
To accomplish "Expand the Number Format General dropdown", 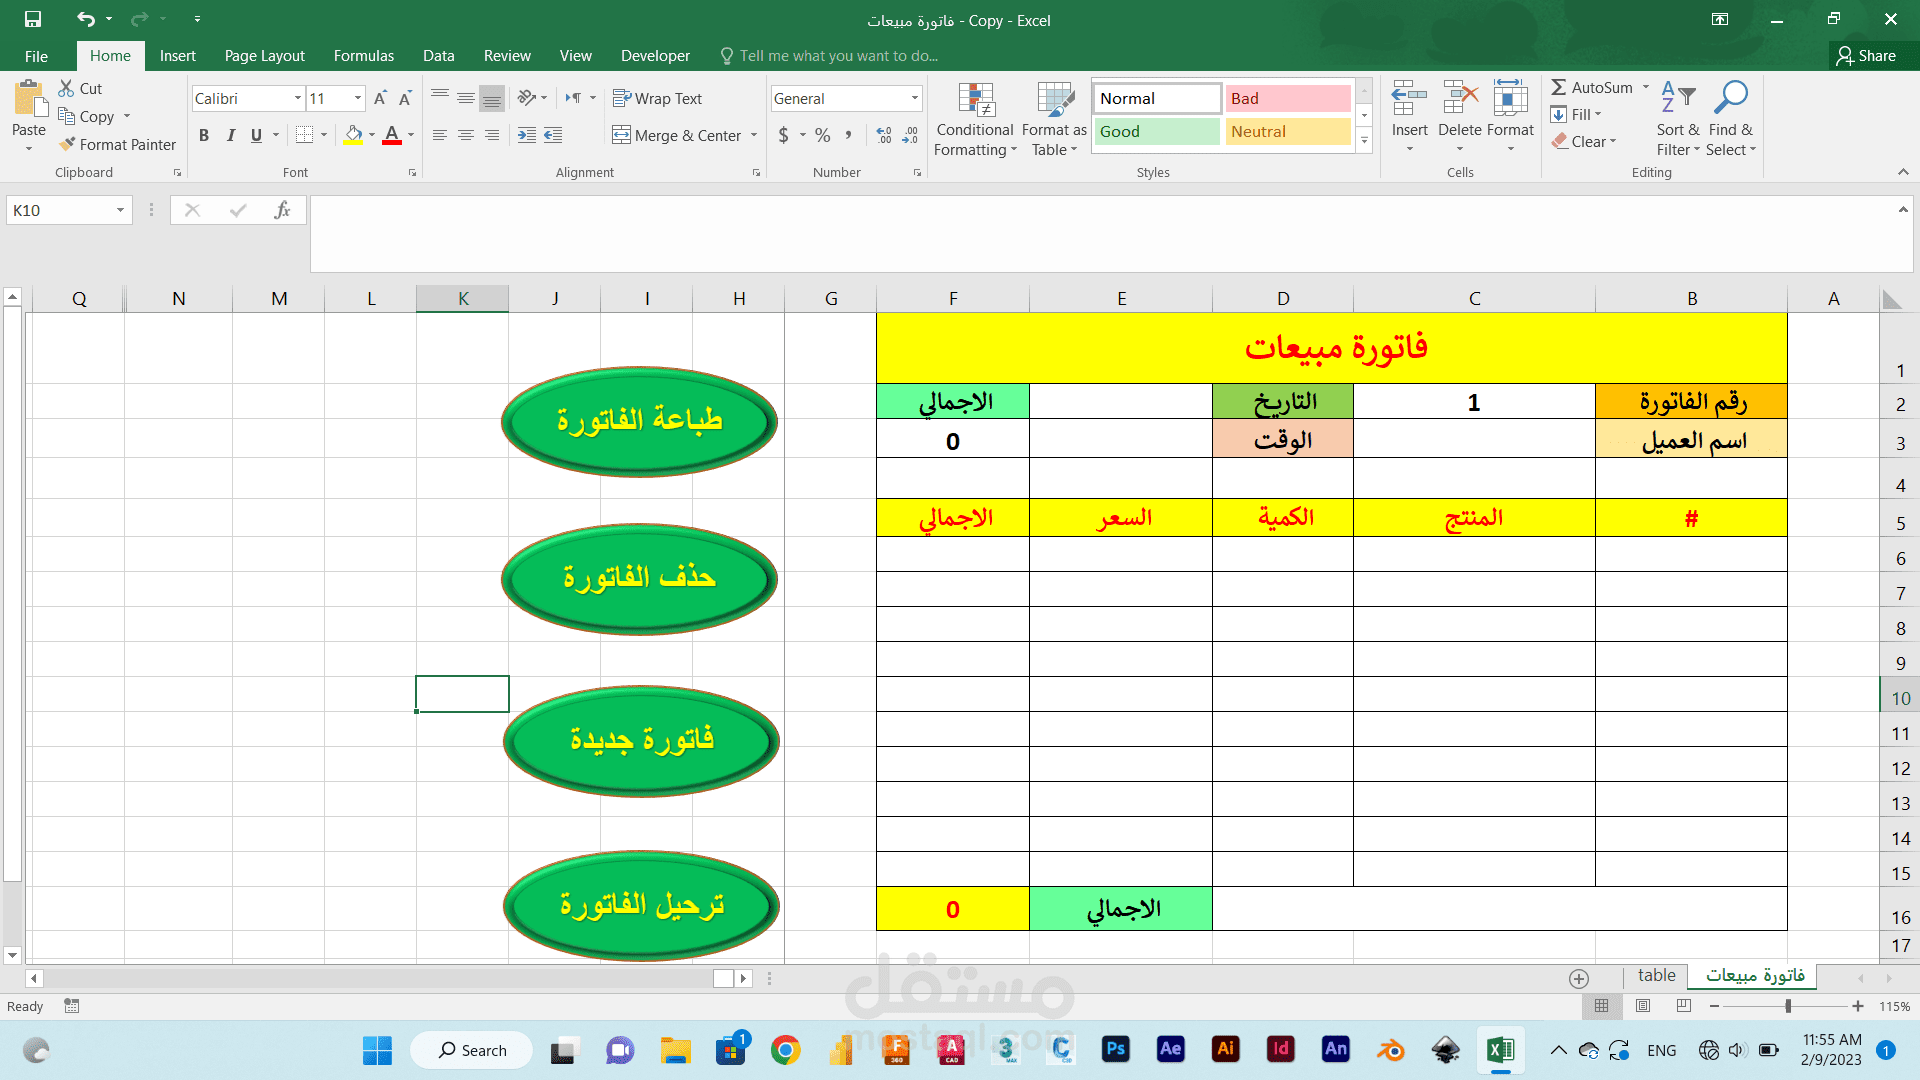I will point(914,98).
